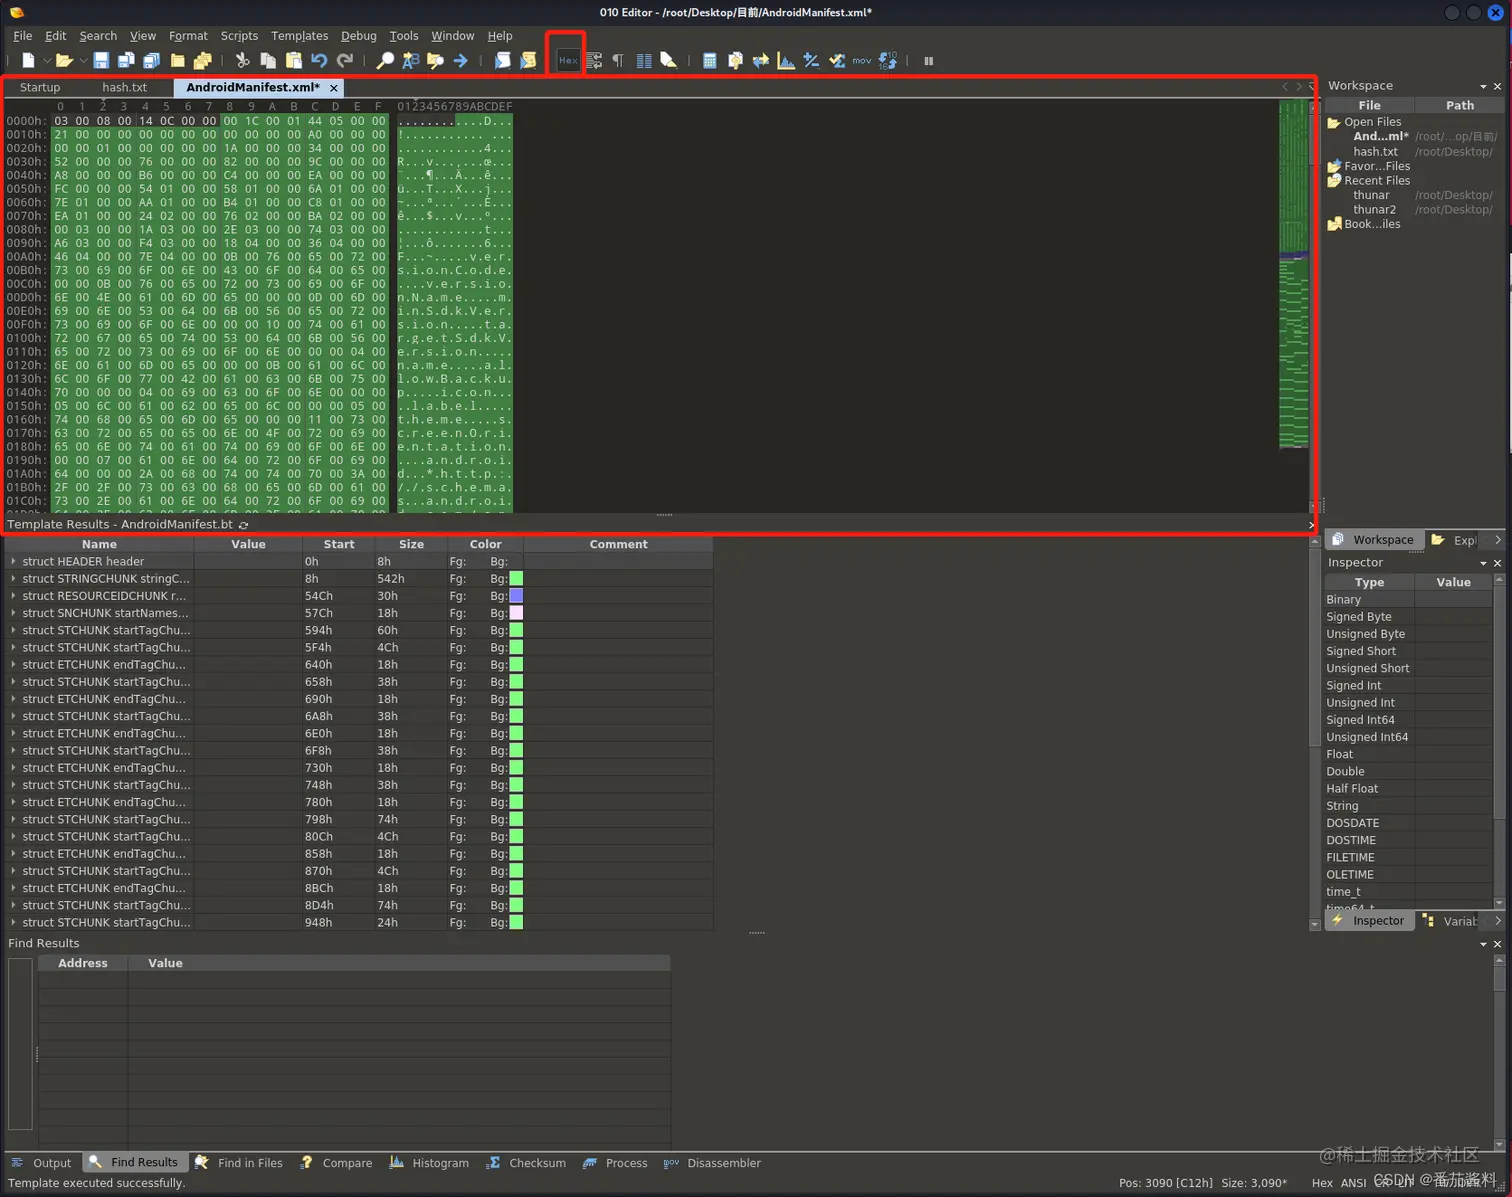Open the Tools menu
This screenshot has width=1512, height=1197.
(404, 36)
